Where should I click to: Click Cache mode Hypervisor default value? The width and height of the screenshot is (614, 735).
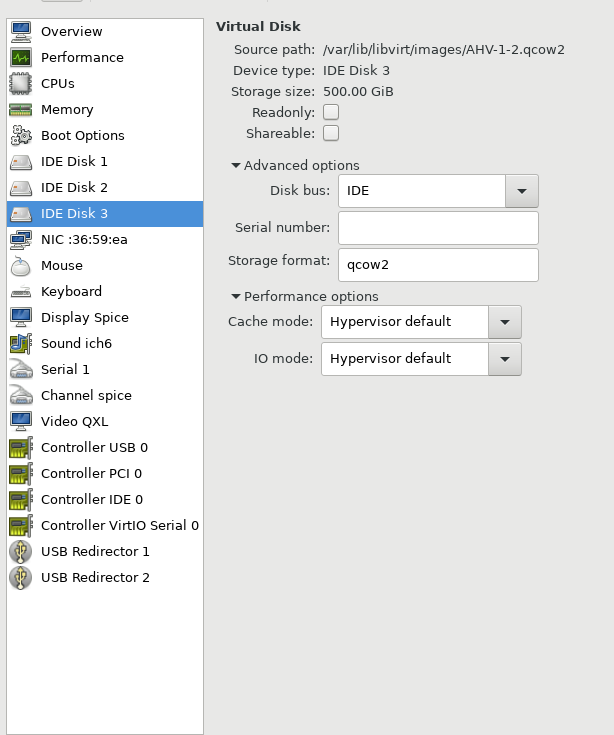(390, 322)
